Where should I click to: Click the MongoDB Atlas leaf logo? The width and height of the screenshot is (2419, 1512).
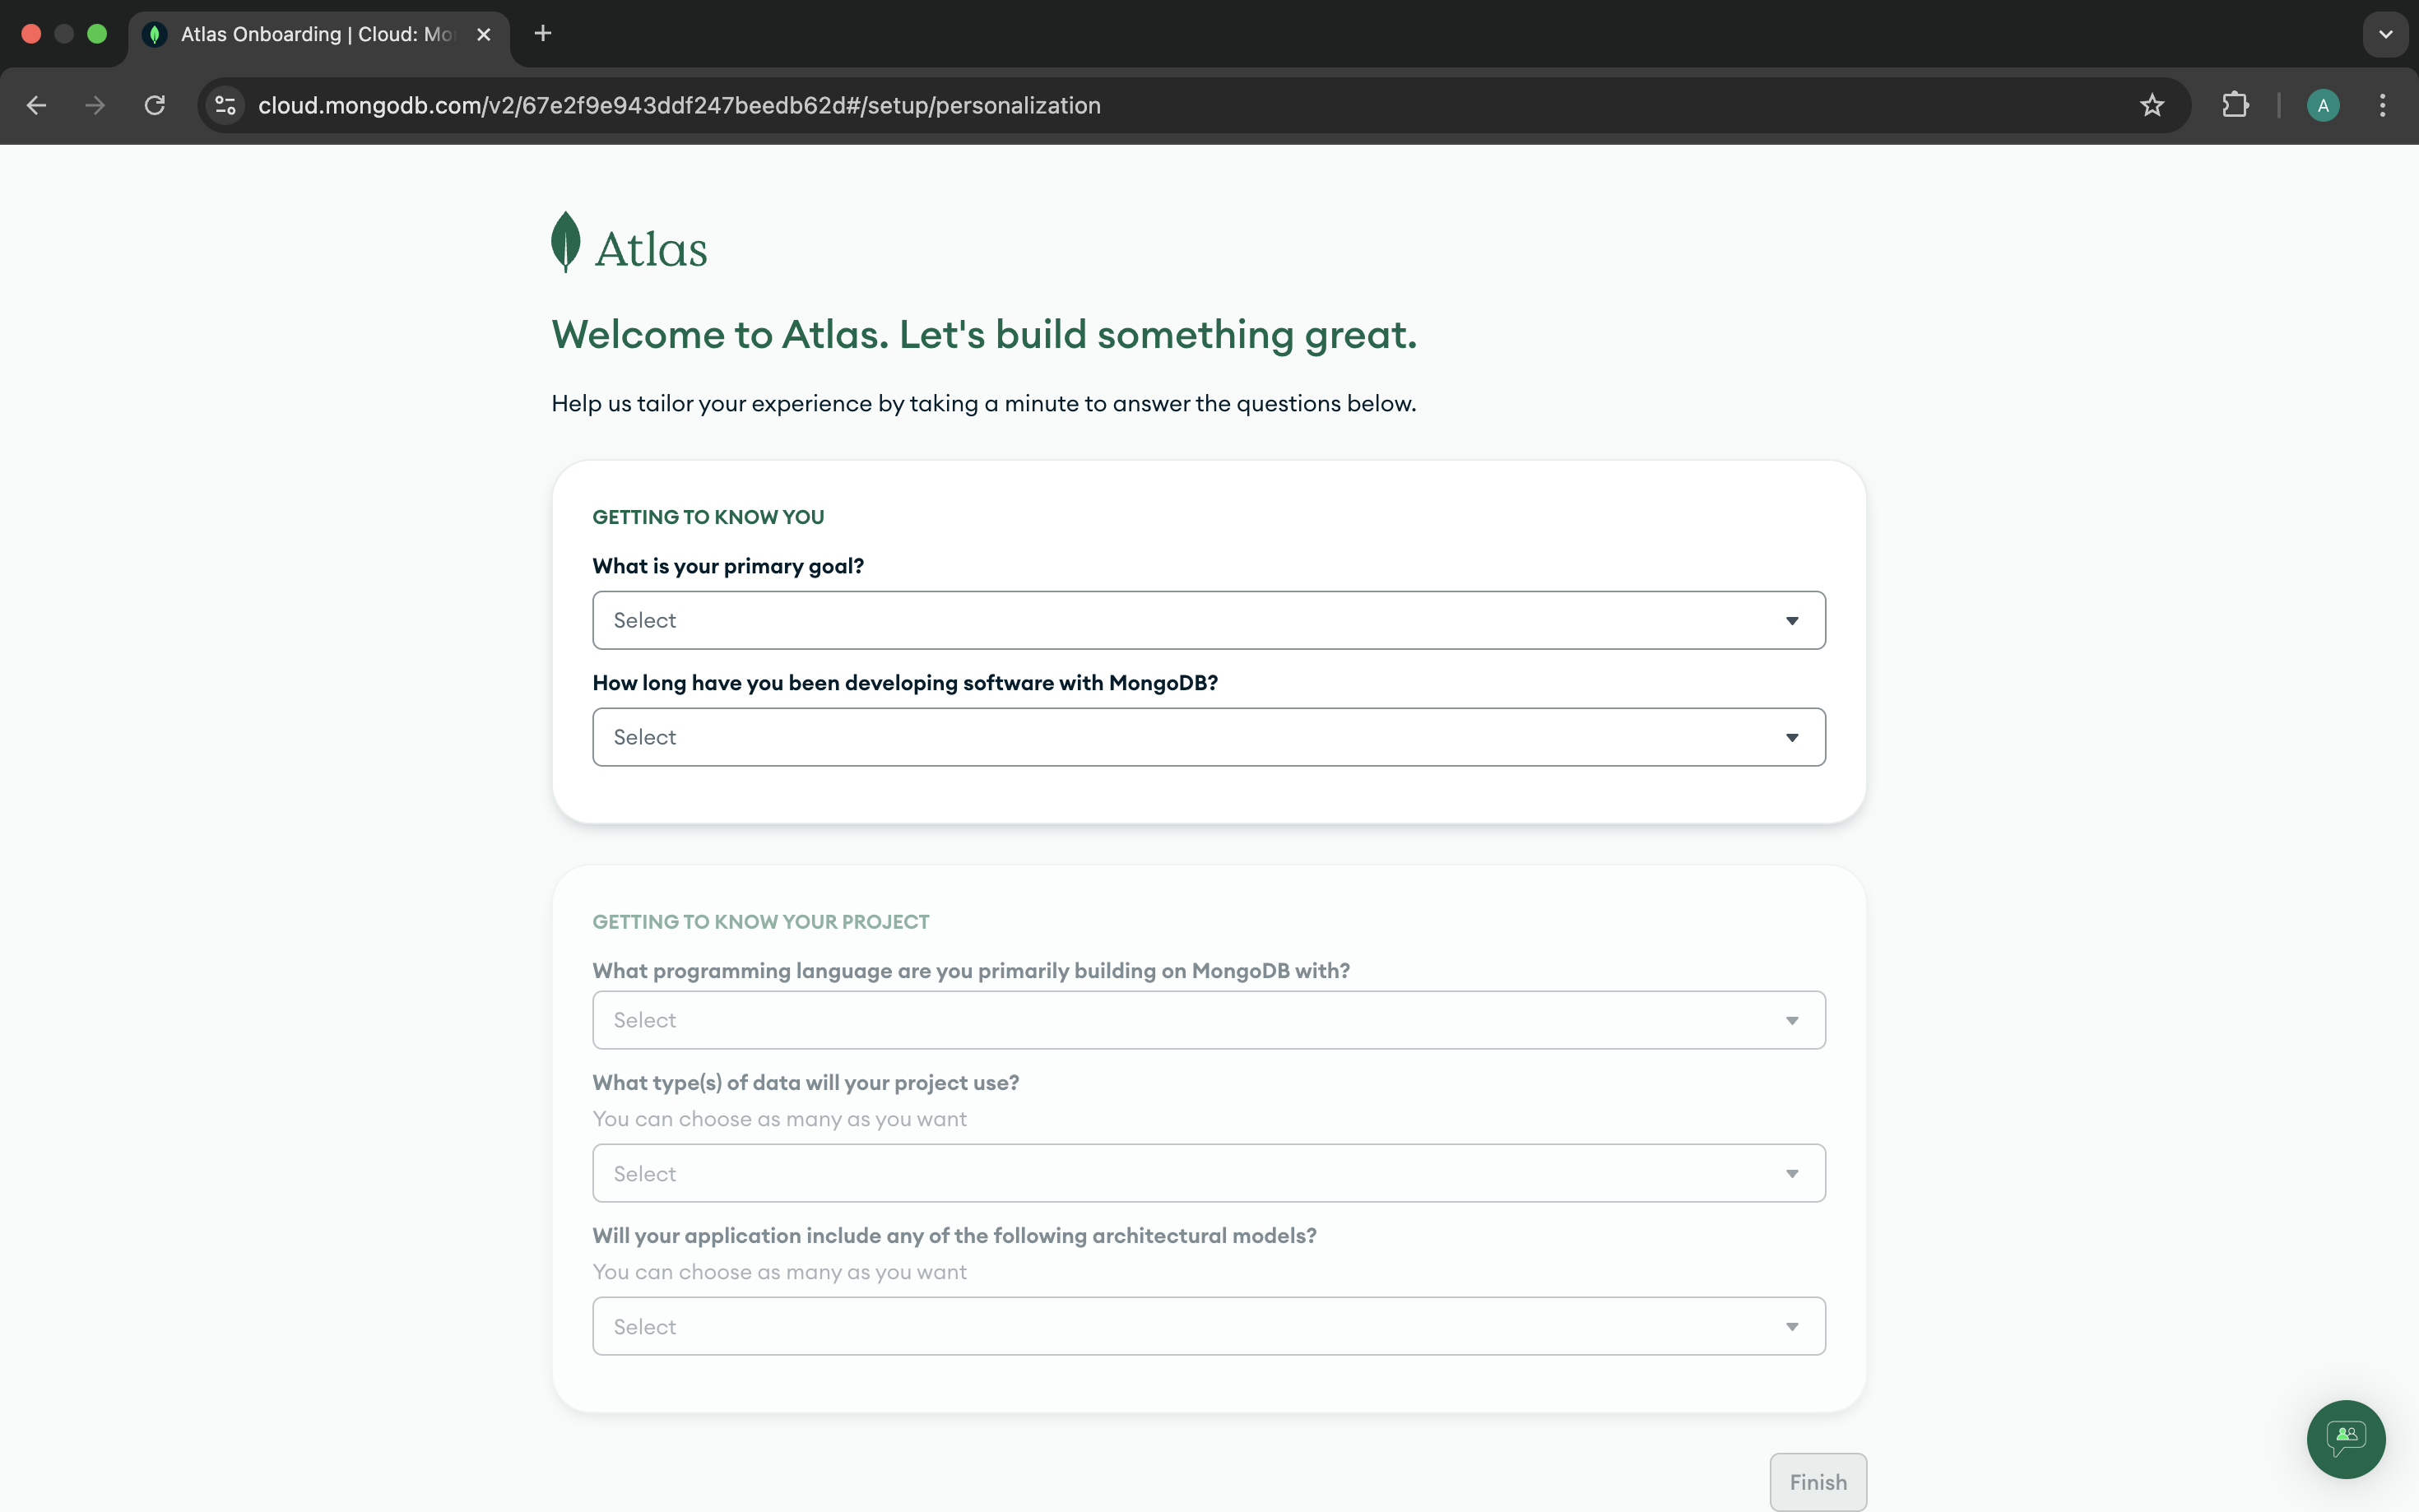point(566,241)
